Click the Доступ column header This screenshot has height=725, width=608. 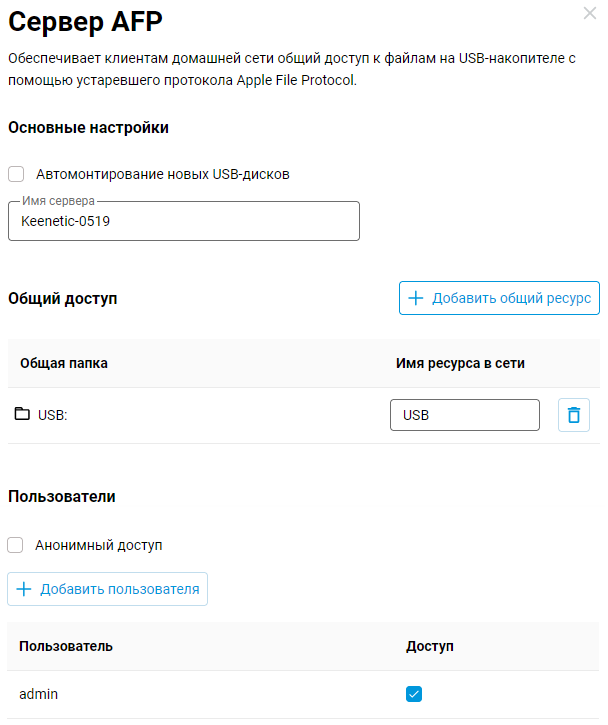[x=430, y=646]
